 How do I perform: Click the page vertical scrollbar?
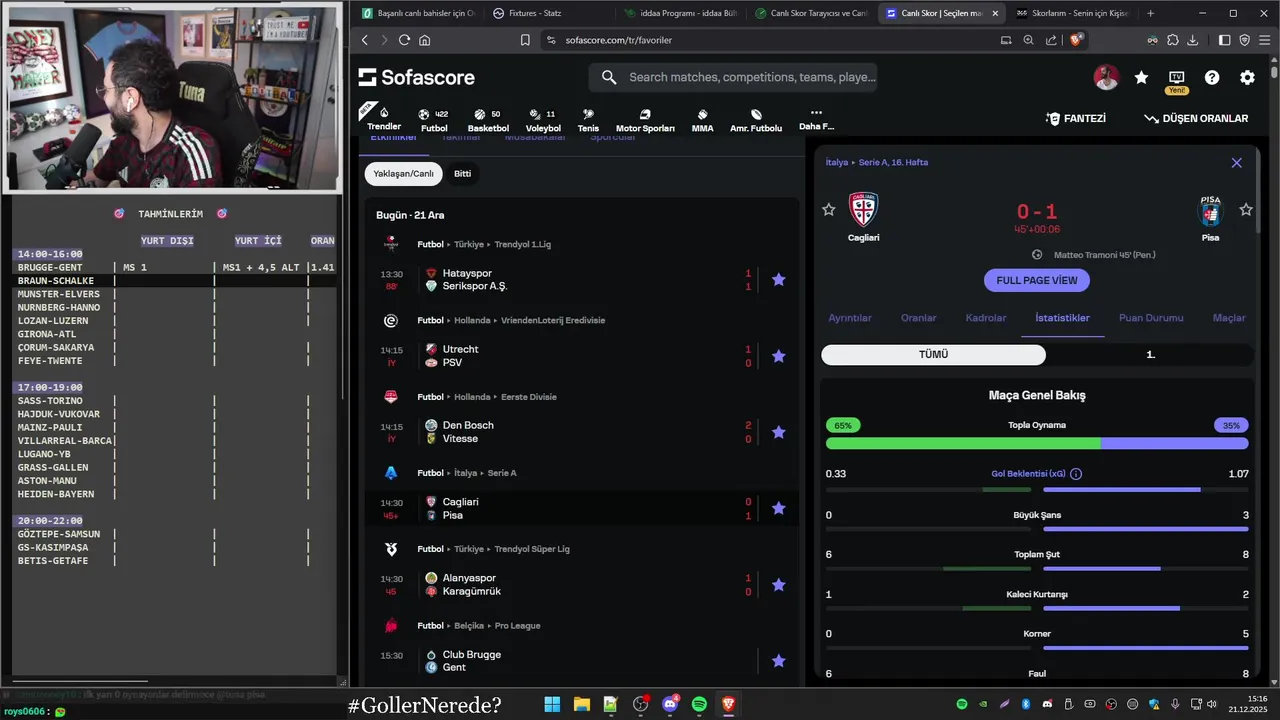pyautogui.click(x=1274, y=72)
